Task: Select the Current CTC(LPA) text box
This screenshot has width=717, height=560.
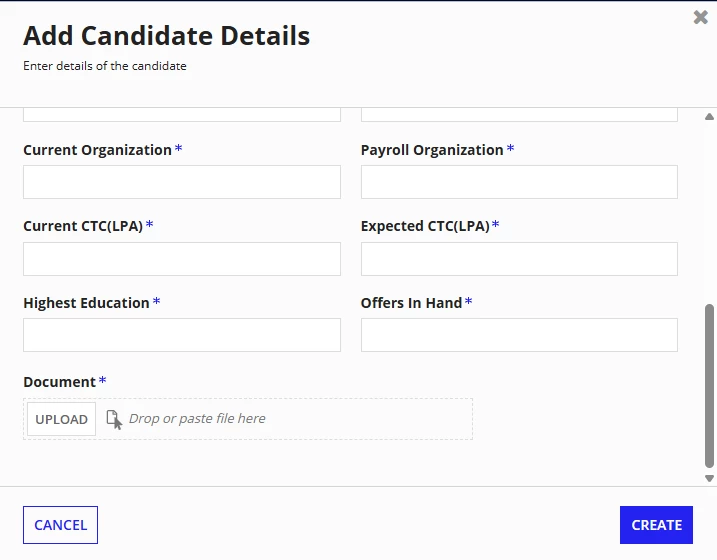Action: coord(182,259)
